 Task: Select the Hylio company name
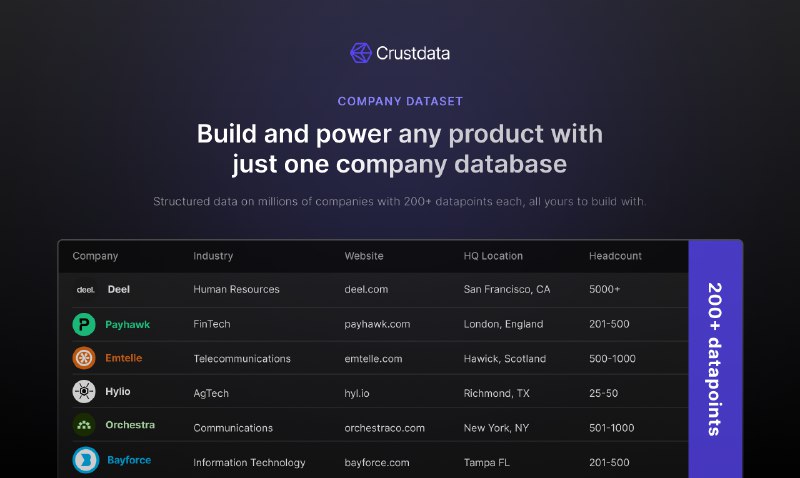118,392
